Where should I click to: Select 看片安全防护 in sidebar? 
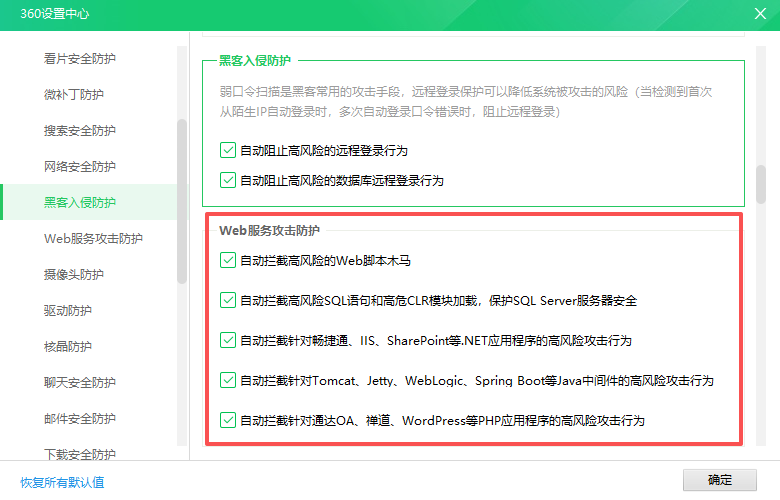click(x=80, y=58)
